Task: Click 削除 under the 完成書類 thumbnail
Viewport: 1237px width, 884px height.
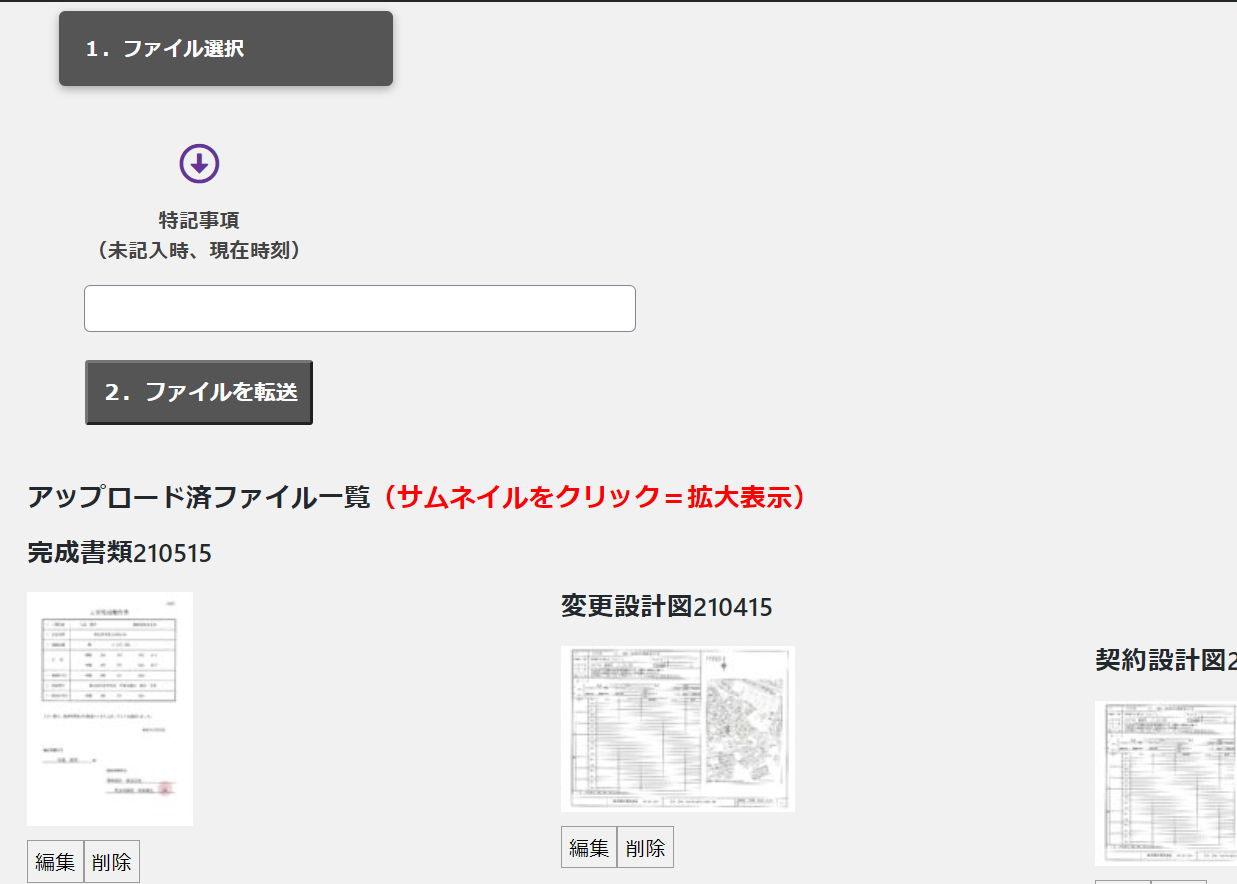Action: (112, 862)
